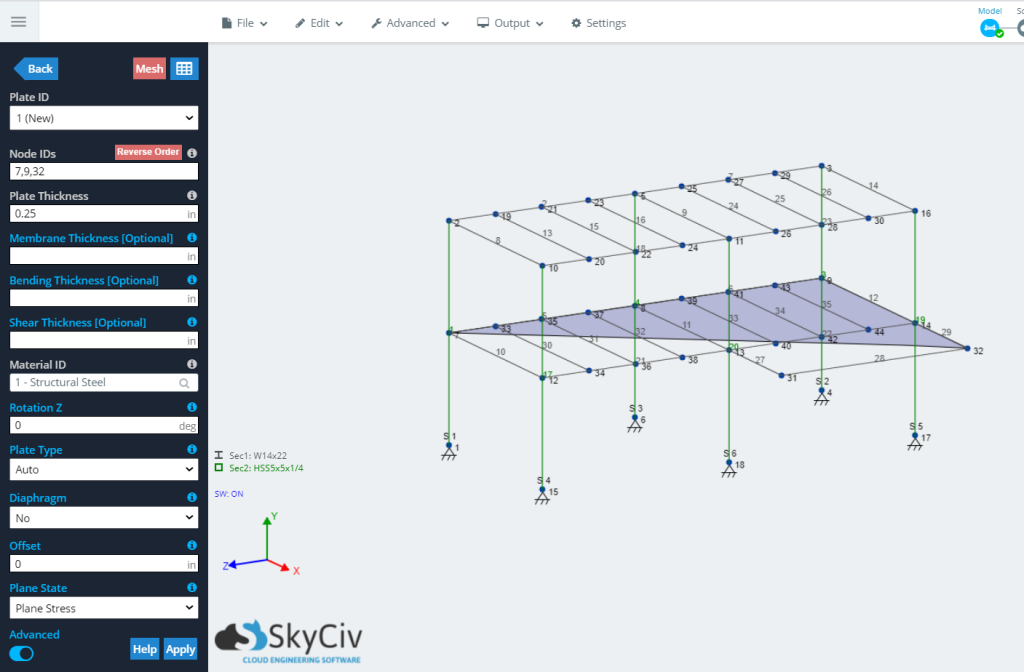Click the red Mesh button
1024x672 pixels.
(x=150, y=69)
